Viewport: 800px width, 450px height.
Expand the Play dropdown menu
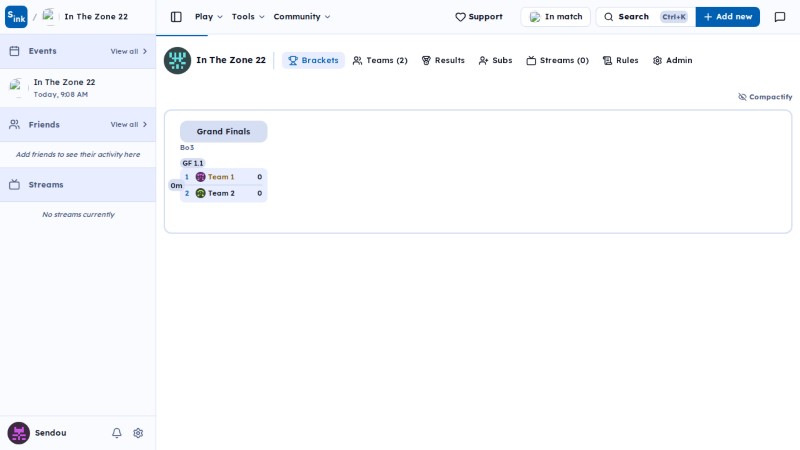[x=209, y=17]
